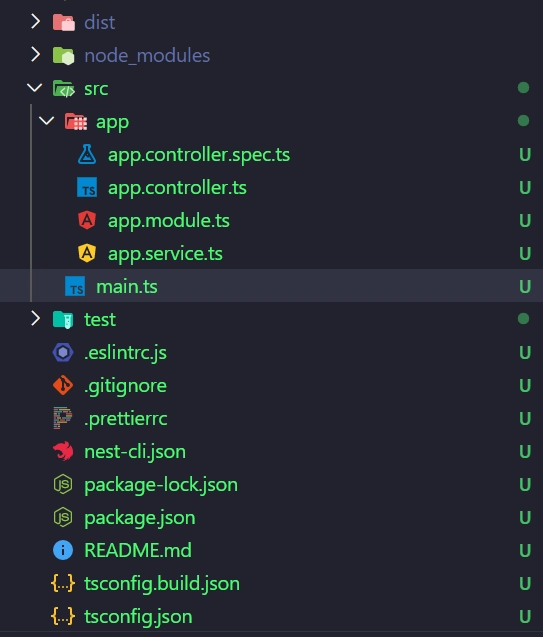Click the Prettier icon beside .prettierrc
The image size is (543, 637).
click(x=63, y=418)
